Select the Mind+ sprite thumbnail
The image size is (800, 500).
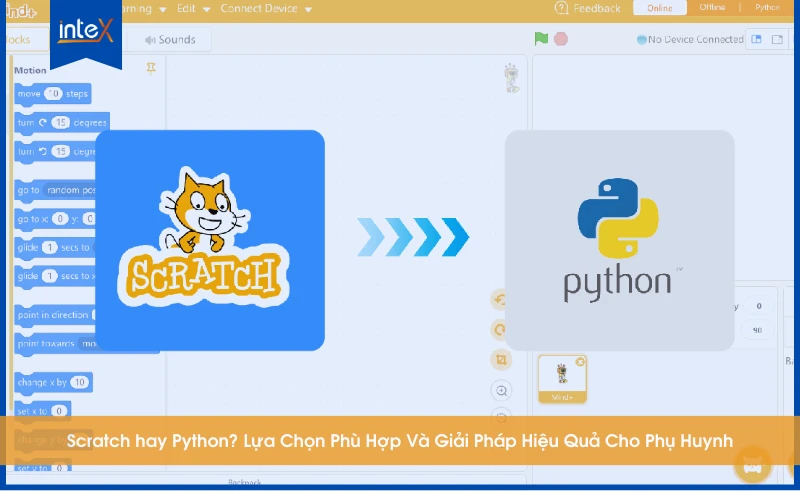(x=562, y=379)
